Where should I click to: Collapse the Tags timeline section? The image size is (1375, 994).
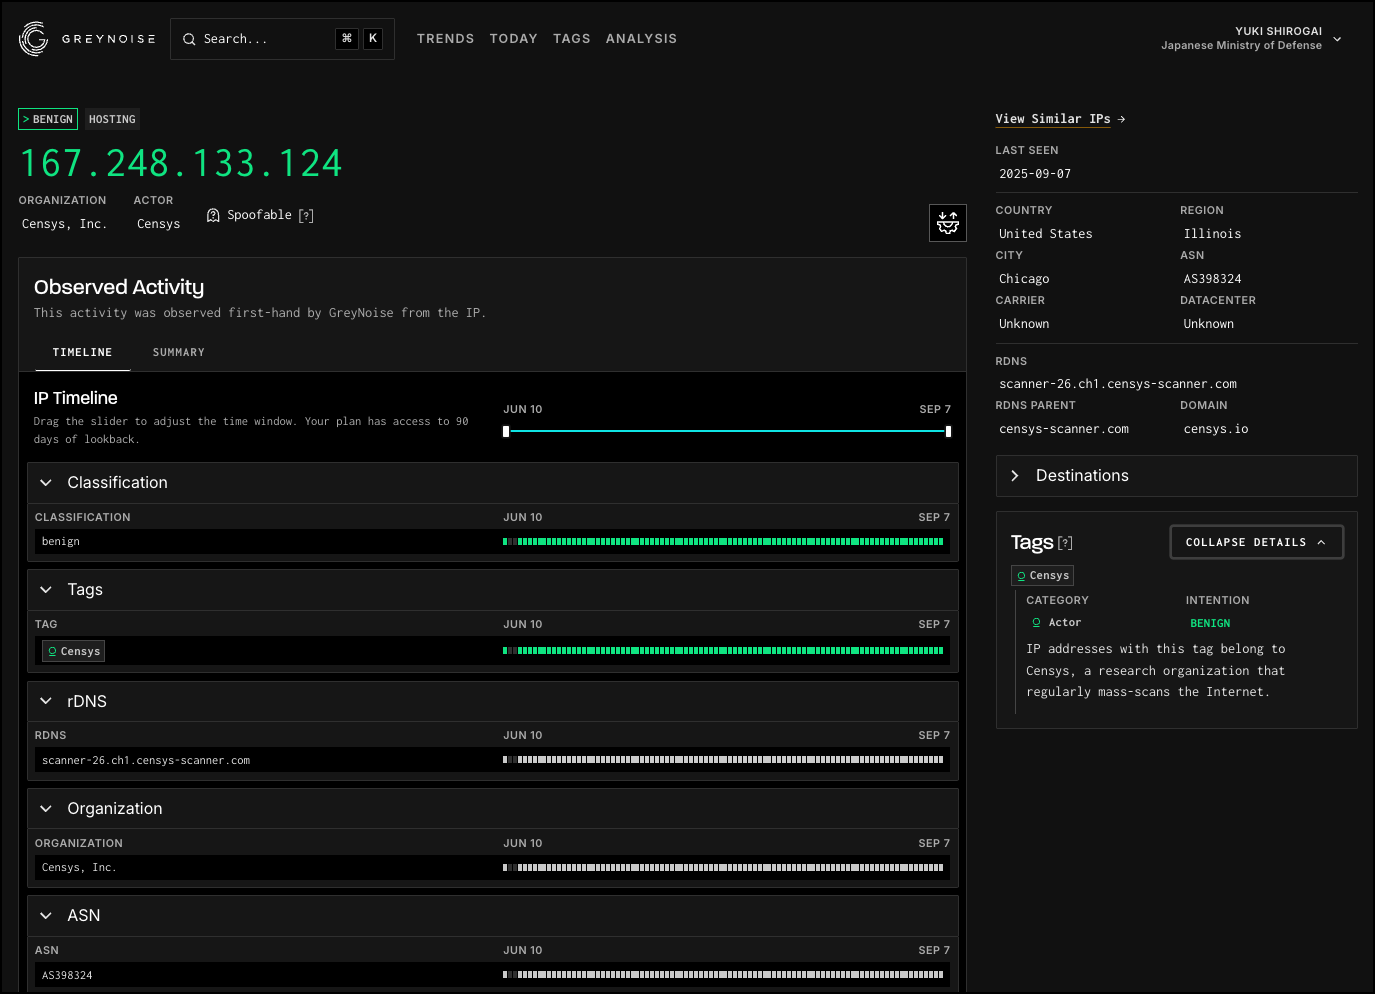click(46, 590)
